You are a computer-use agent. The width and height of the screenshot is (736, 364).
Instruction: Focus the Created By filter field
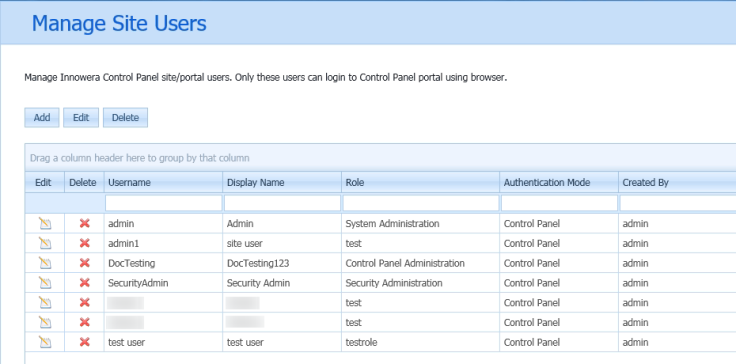tap(678, 203)
